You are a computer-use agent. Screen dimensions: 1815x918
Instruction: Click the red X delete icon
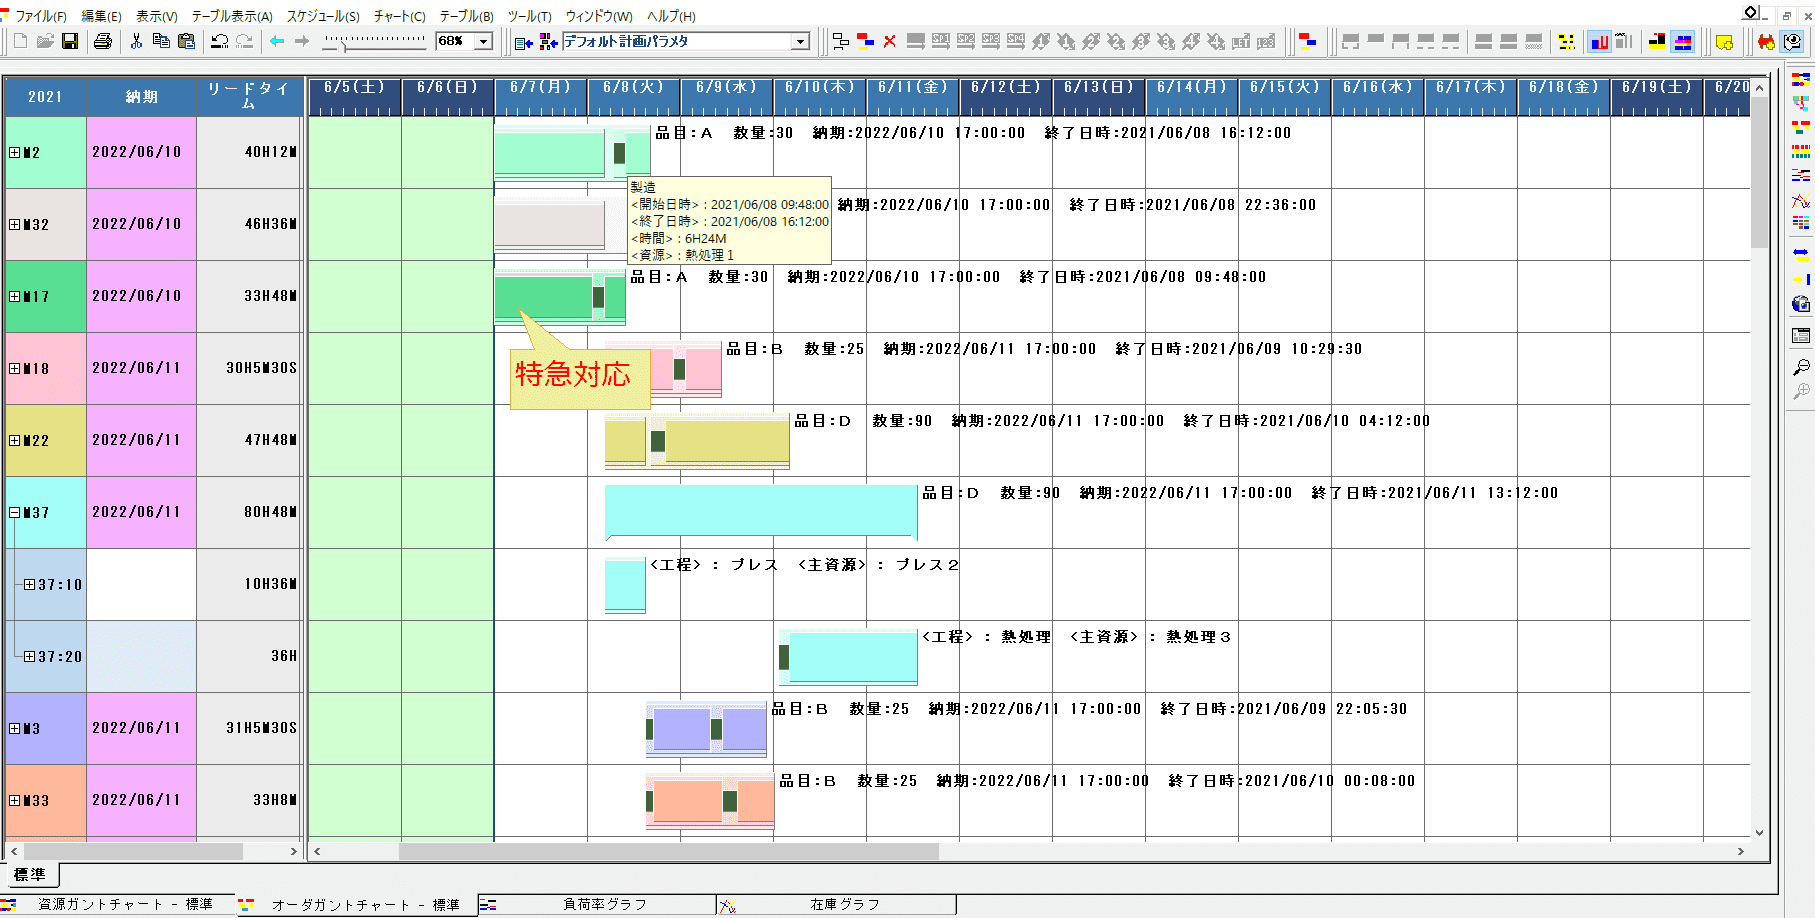pos(889,41)
